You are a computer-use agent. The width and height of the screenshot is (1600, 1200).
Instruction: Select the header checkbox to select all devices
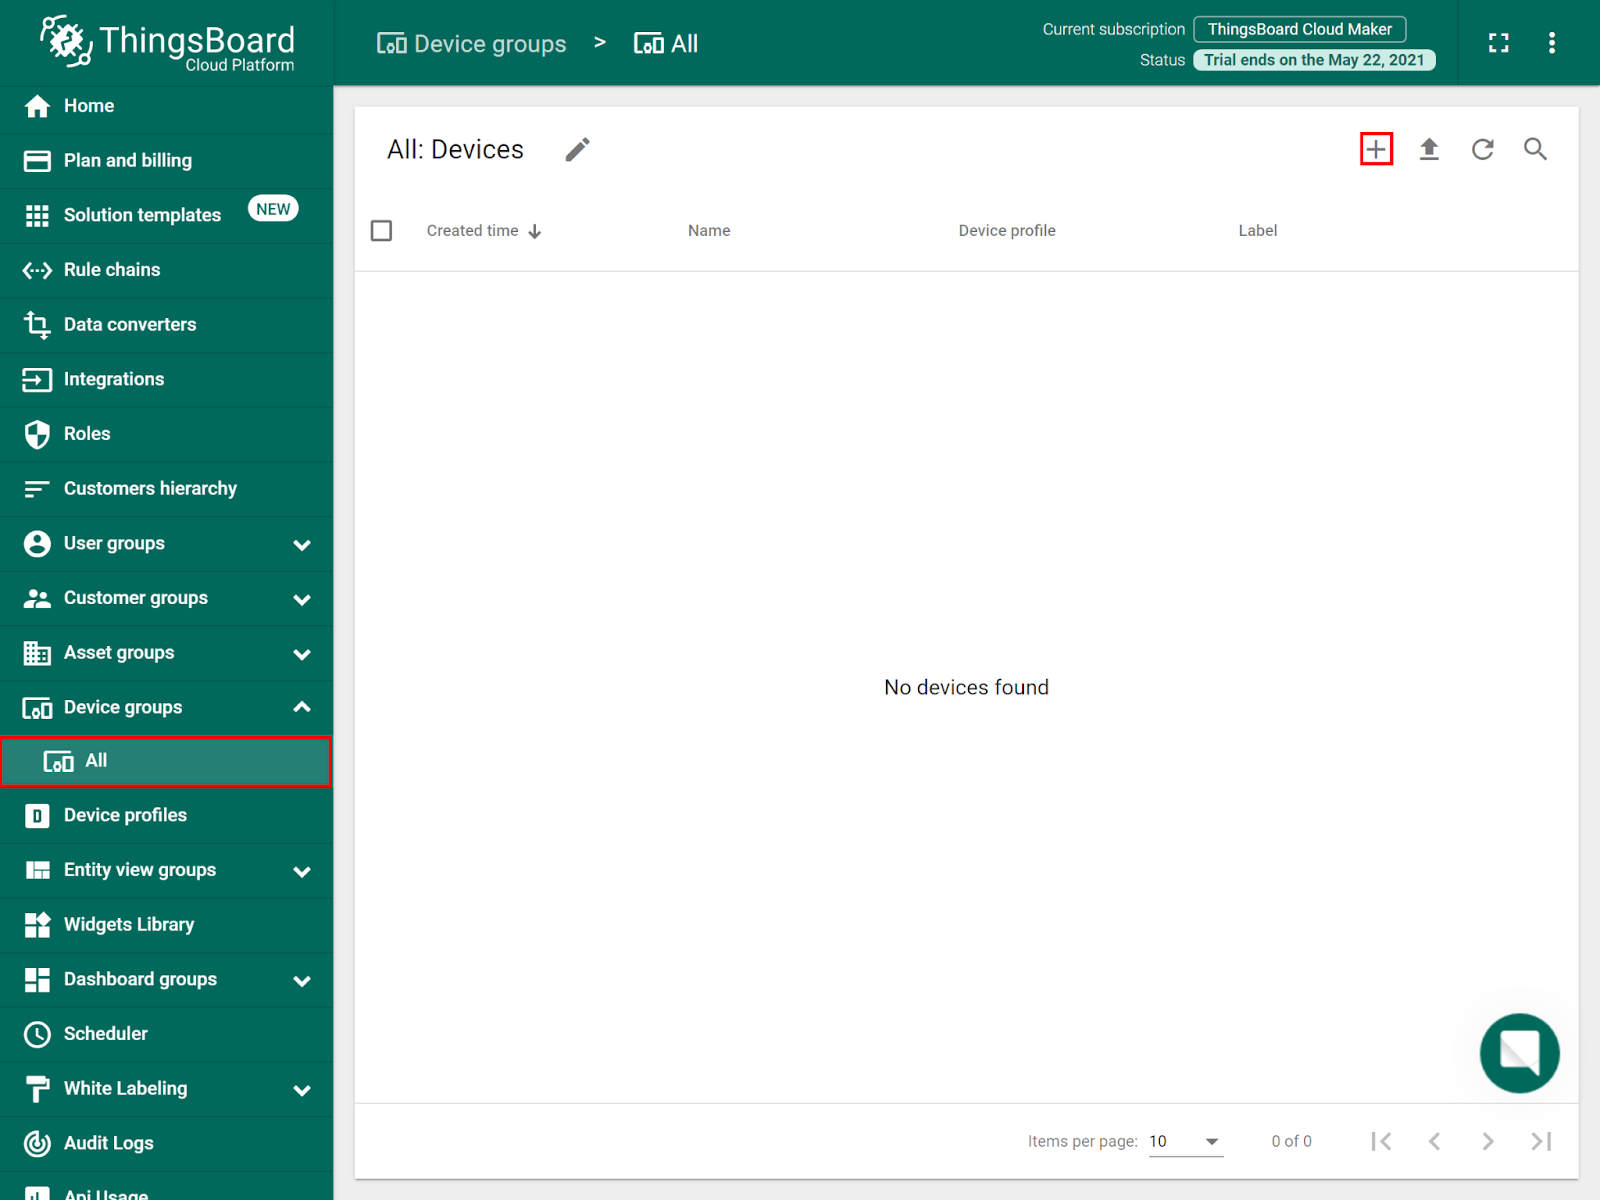pyautogui.click(x=381, y=230)
